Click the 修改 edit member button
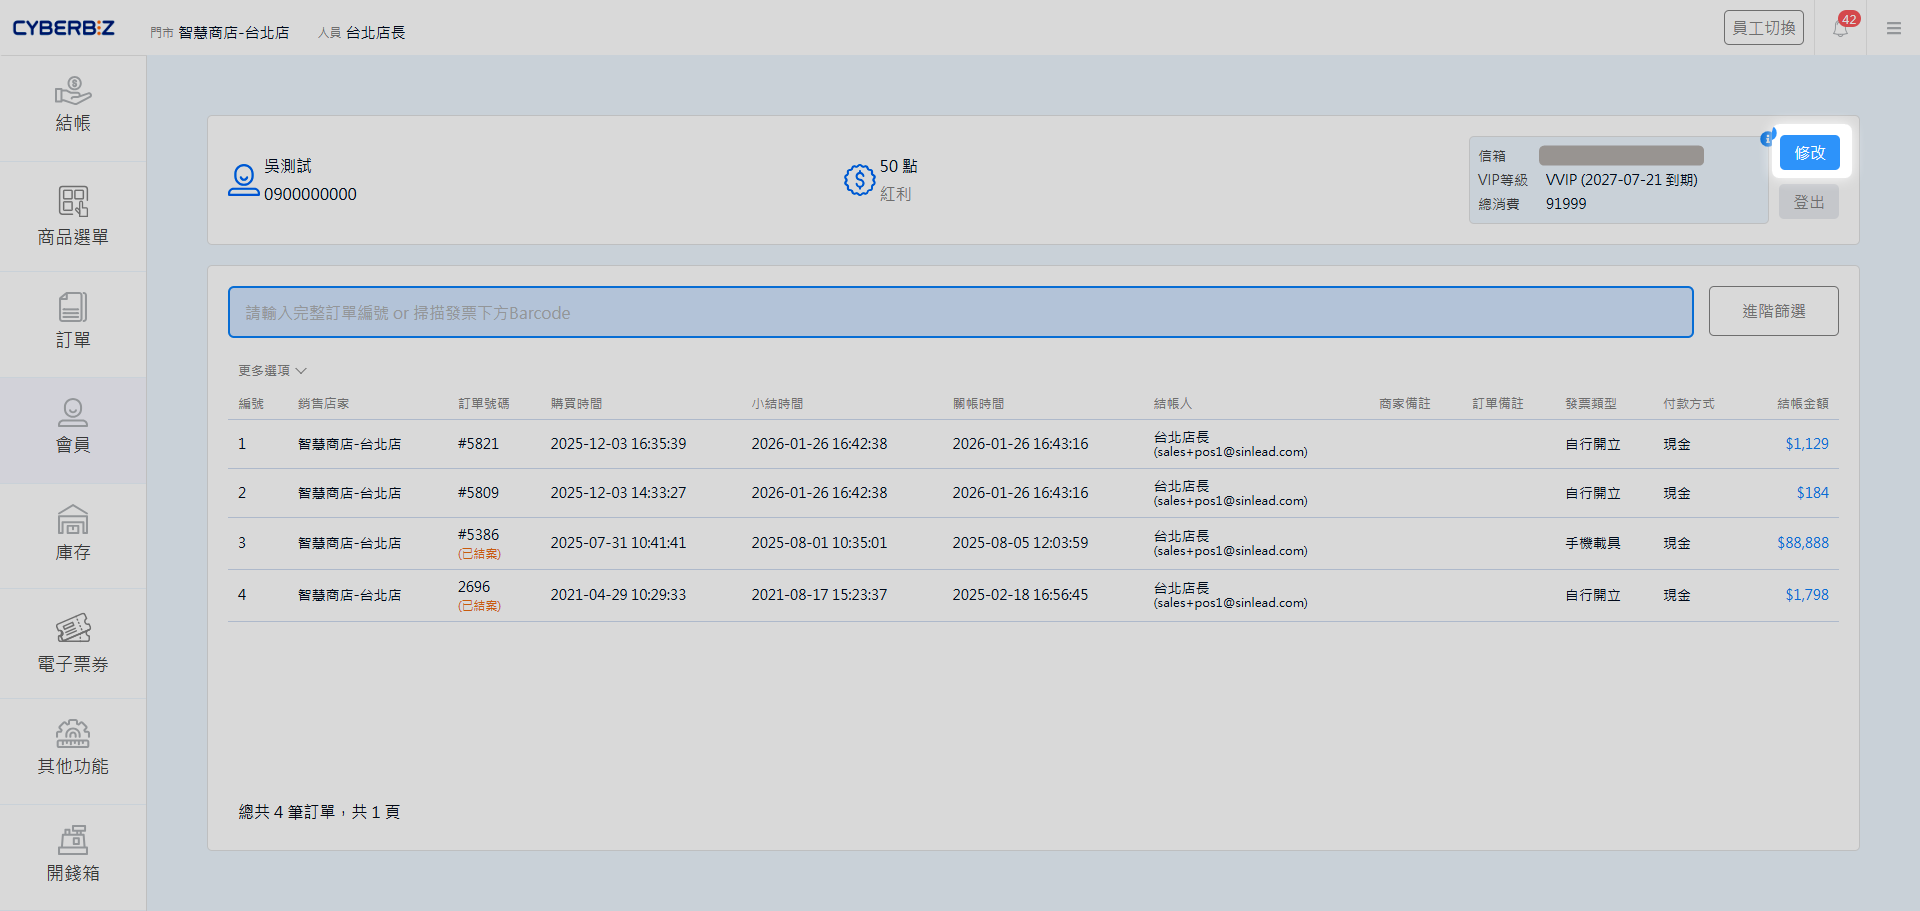 pyautogui.click(x=1809, y=153)
